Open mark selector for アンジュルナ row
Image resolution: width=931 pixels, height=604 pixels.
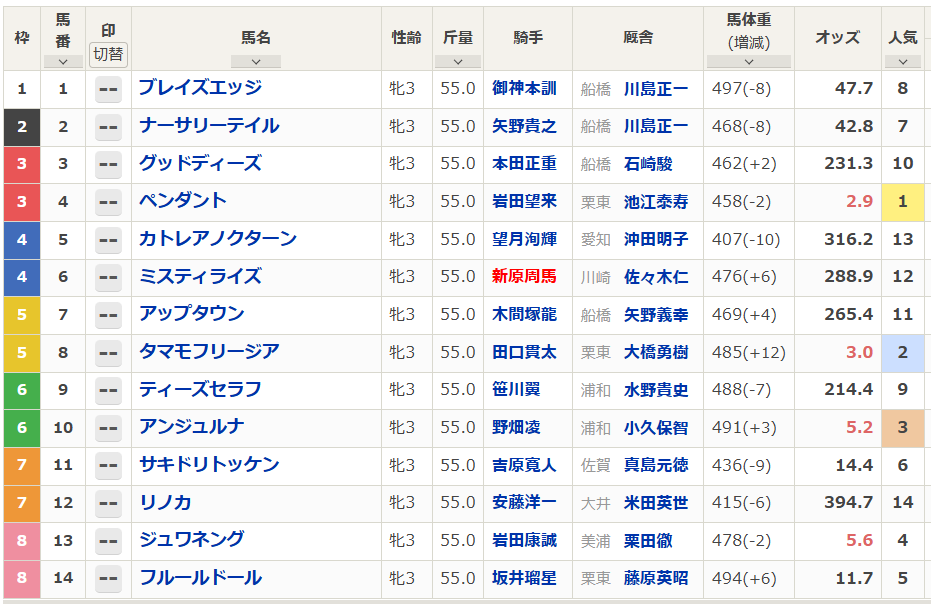(108, 428)
